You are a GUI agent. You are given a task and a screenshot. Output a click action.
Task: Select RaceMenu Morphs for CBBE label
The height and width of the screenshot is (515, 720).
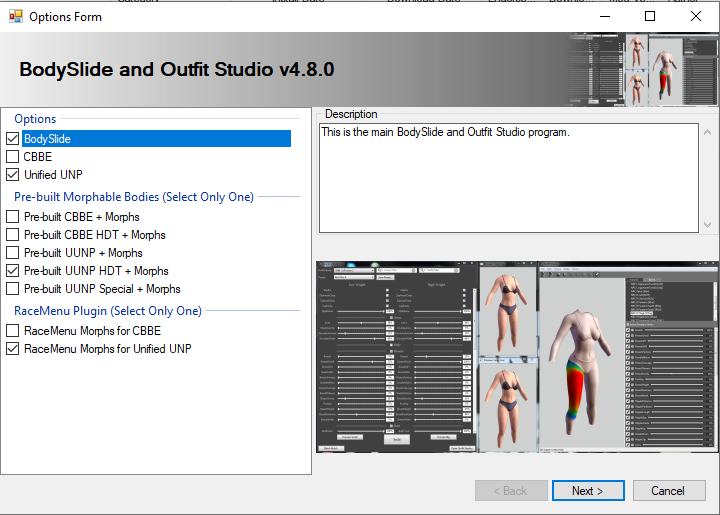coord(92,330)
